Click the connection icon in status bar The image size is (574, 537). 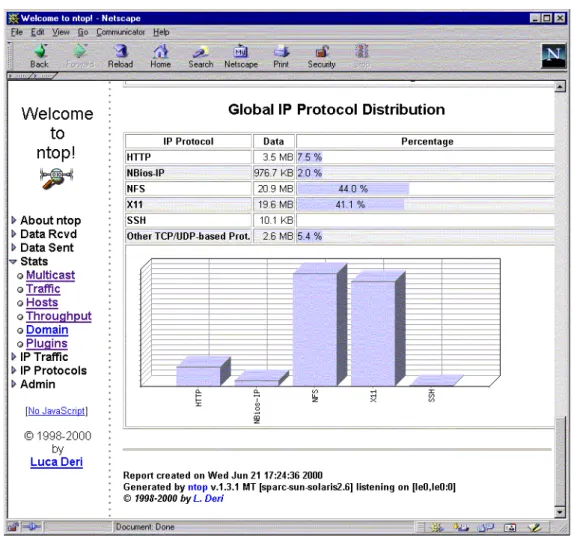[32, 527]
